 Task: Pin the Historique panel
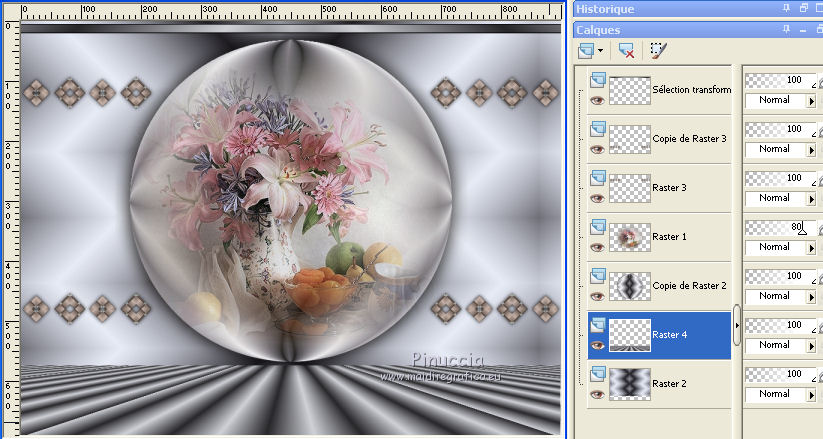tap(786, 8)
